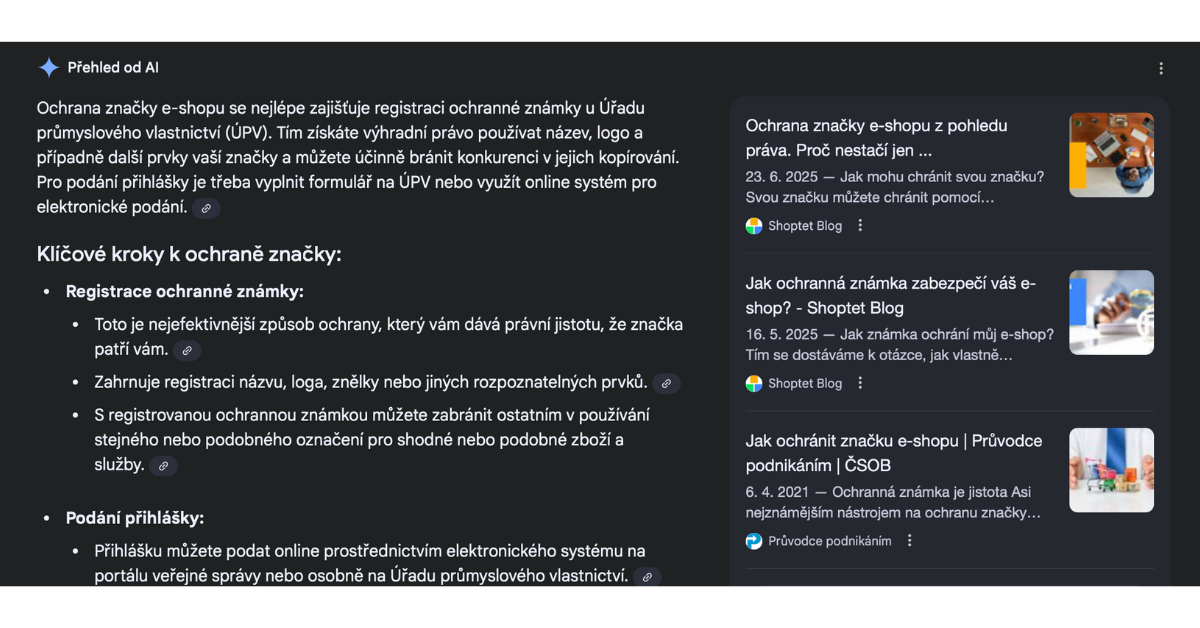
Task: Open more options beside Průvodce podnikáním
Action: 909,541
